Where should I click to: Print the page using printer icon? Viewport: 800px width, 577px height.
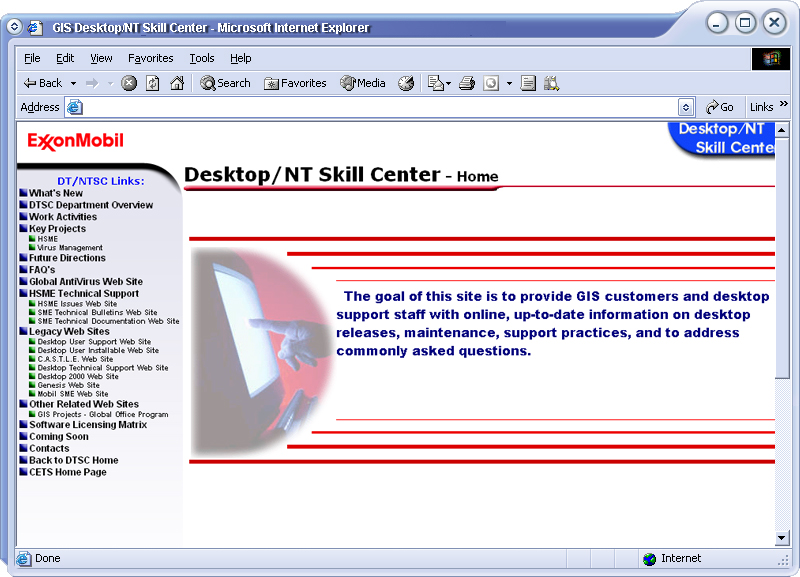click(467, 83)
